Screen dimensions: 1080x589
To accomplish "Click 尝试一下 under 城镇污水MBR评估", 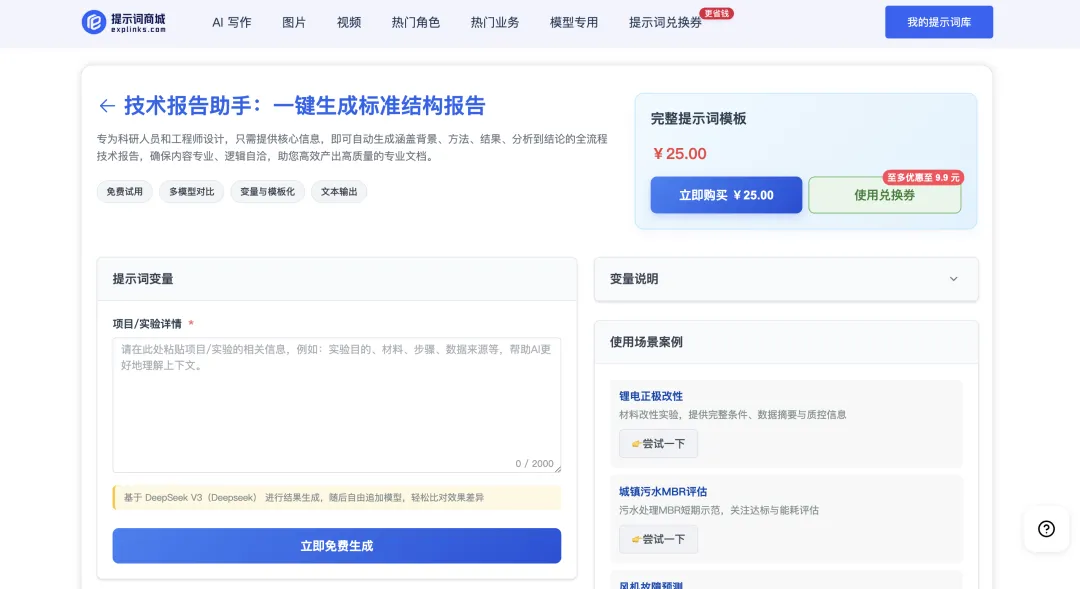I will tap(658, 539).
